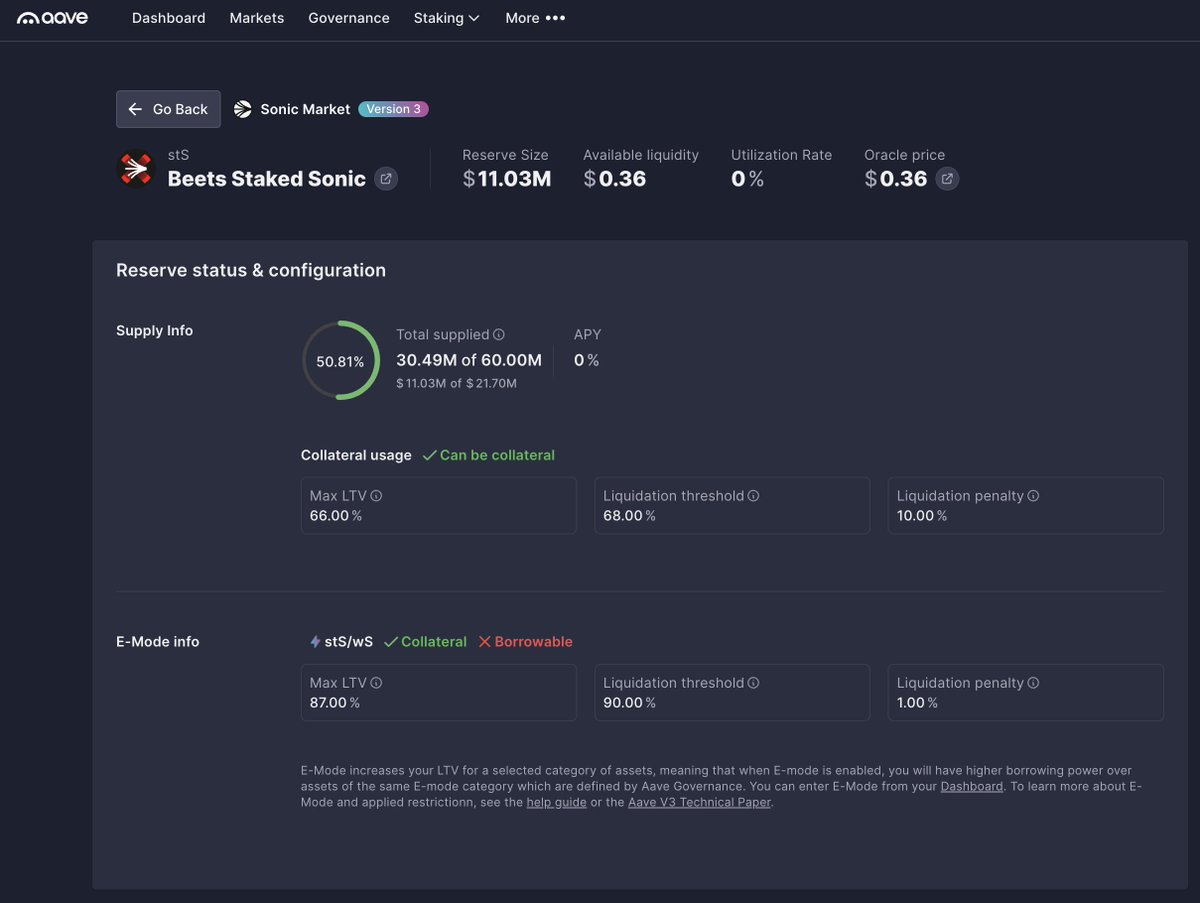Viewport: 1200px width, 903px height.
Task: Open the Dashboard menu item
Action: (169, 18)
